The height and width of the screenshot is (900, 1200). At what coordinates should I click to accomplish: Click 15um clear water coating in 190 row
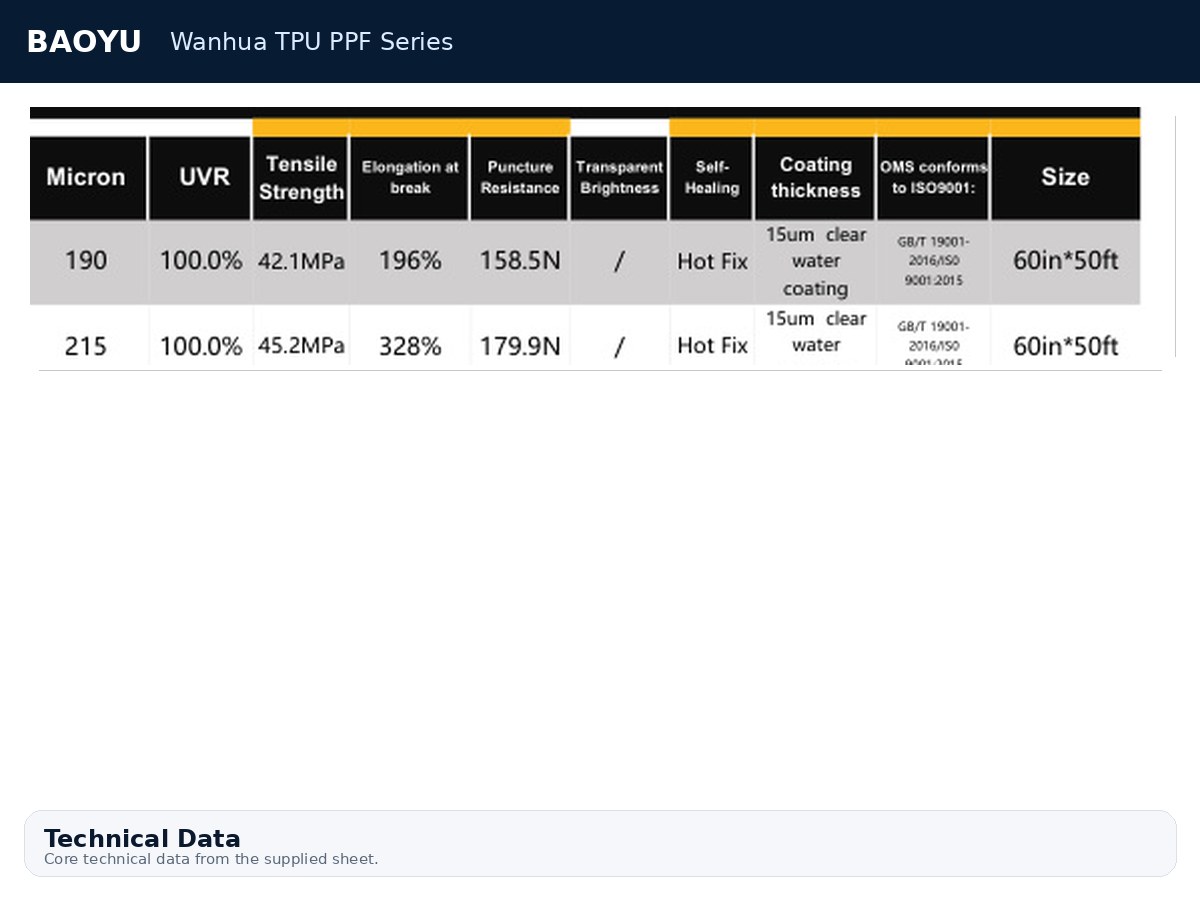(816, 262)
